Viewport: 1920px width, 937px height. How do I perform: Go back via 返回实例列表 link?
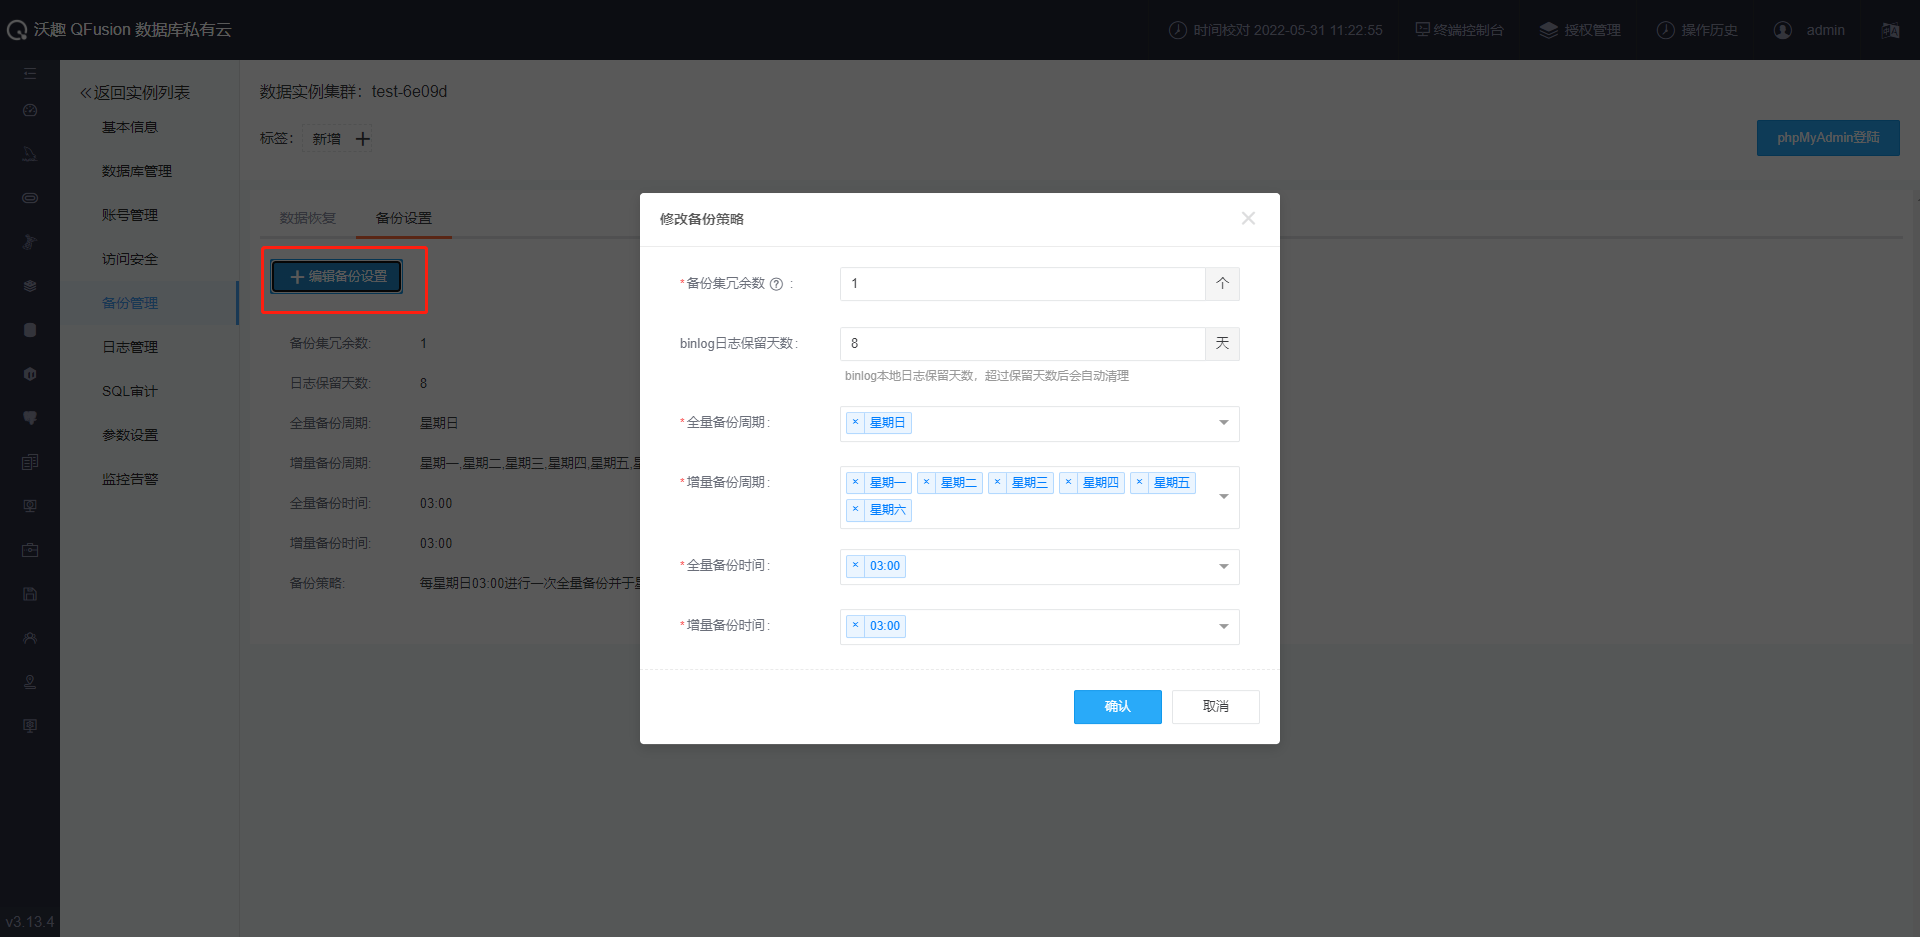[135, 92]
